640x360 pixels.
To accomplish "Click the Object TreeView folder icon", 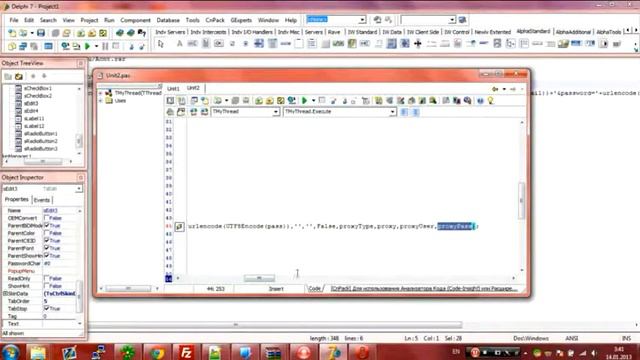I will [x=18, y=76].
